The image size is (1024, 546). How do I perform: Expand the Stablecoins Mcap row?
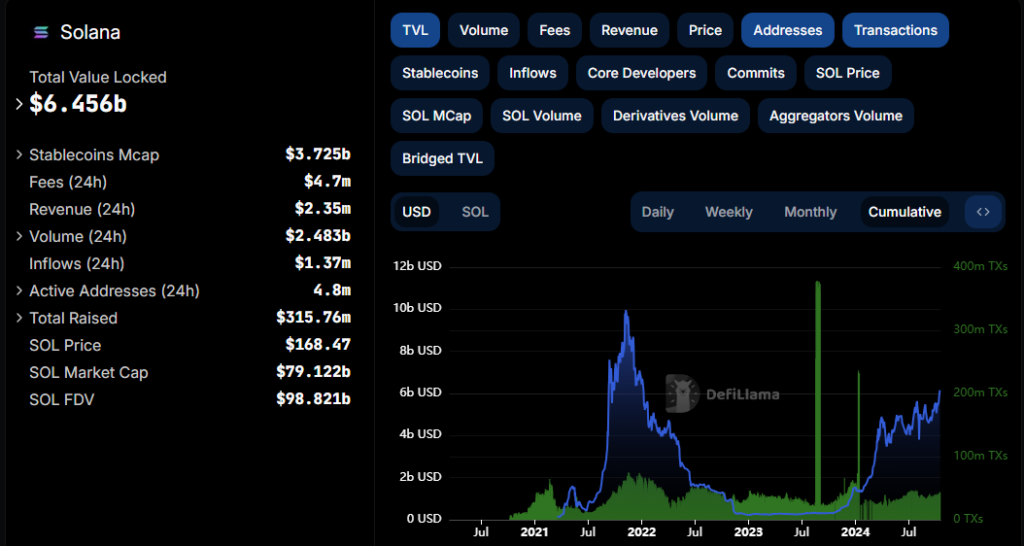[19, 155]
